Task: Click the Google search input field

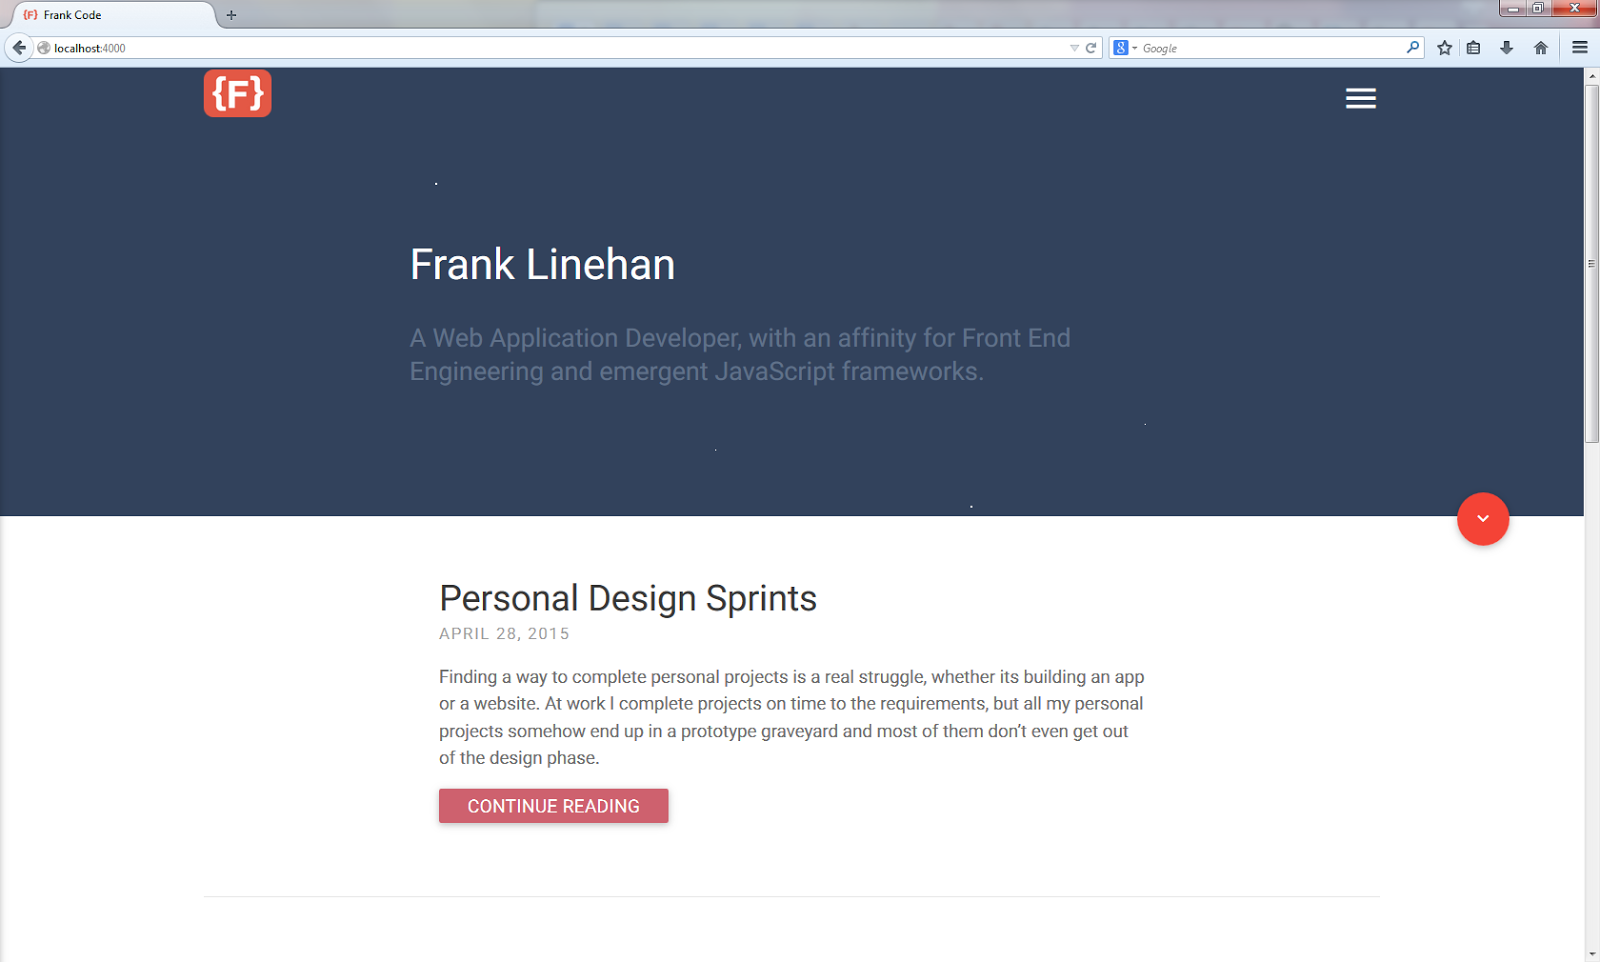Action: [1272, 48]
